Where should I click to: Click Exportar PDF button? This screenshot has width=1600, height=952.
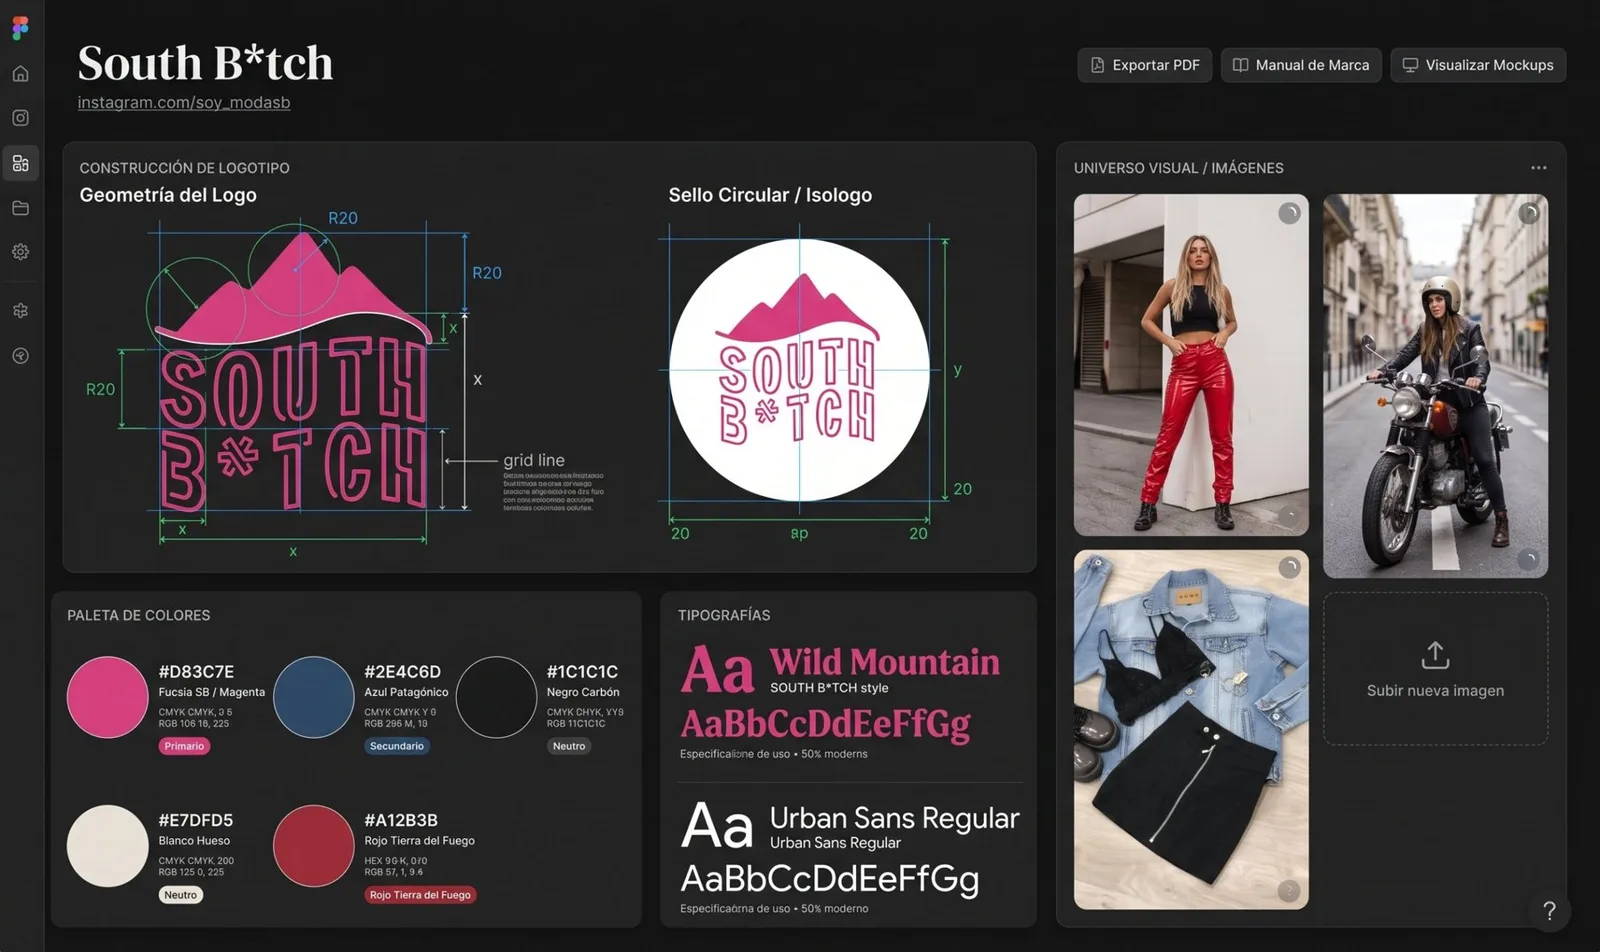click(x=1145, y=65)
